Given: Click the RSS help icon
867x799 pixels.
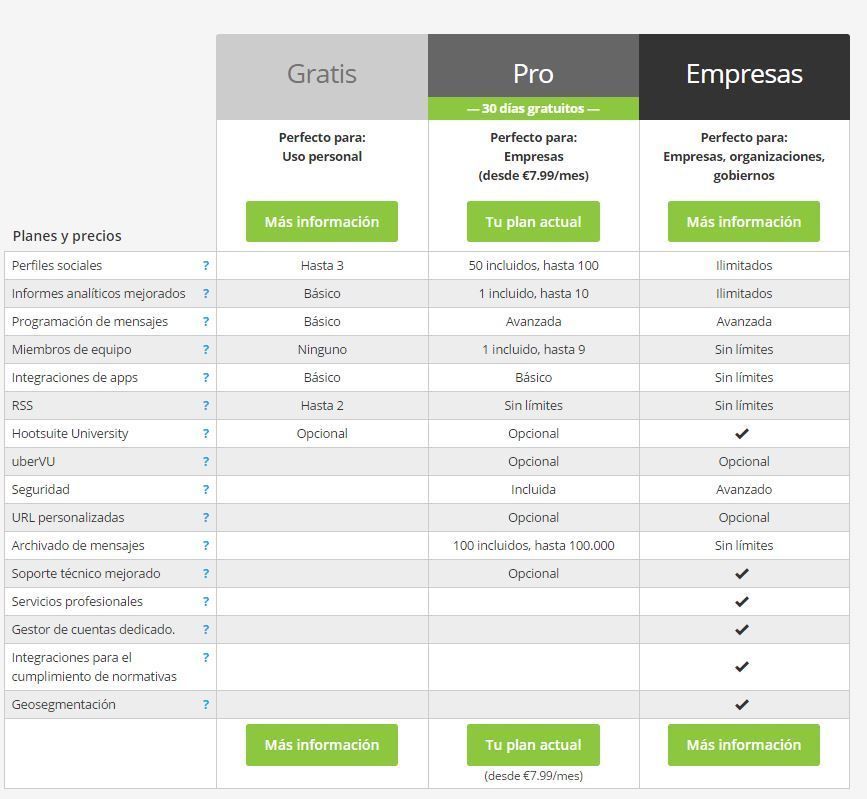Looking at the screenshot, I should coord(206,405).
